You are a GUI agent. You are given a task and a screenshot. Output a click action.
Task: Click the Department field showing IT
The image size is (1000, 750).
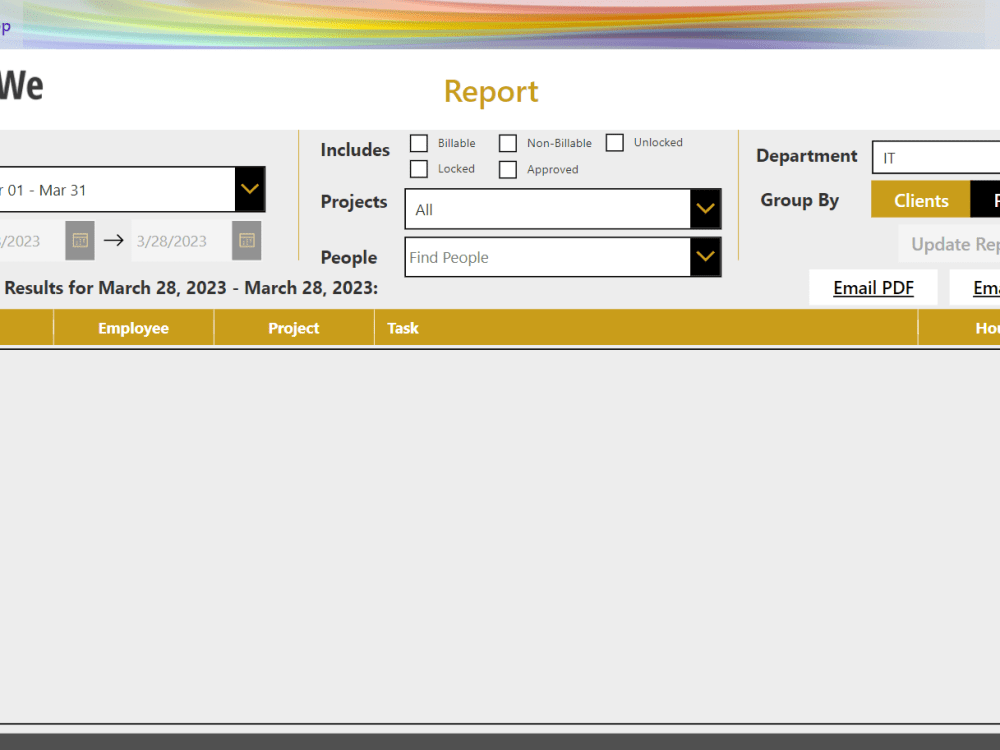pos(936,158)
